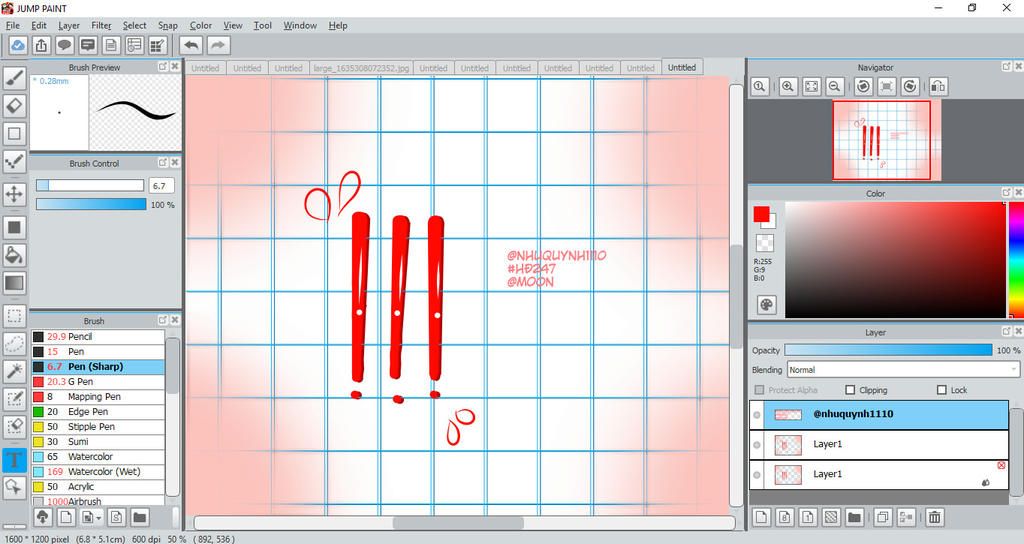The height and width of the screenshot is (544, 1024).
Task: Click the cloud save icon in toolbar
Action: pos(18,45)
